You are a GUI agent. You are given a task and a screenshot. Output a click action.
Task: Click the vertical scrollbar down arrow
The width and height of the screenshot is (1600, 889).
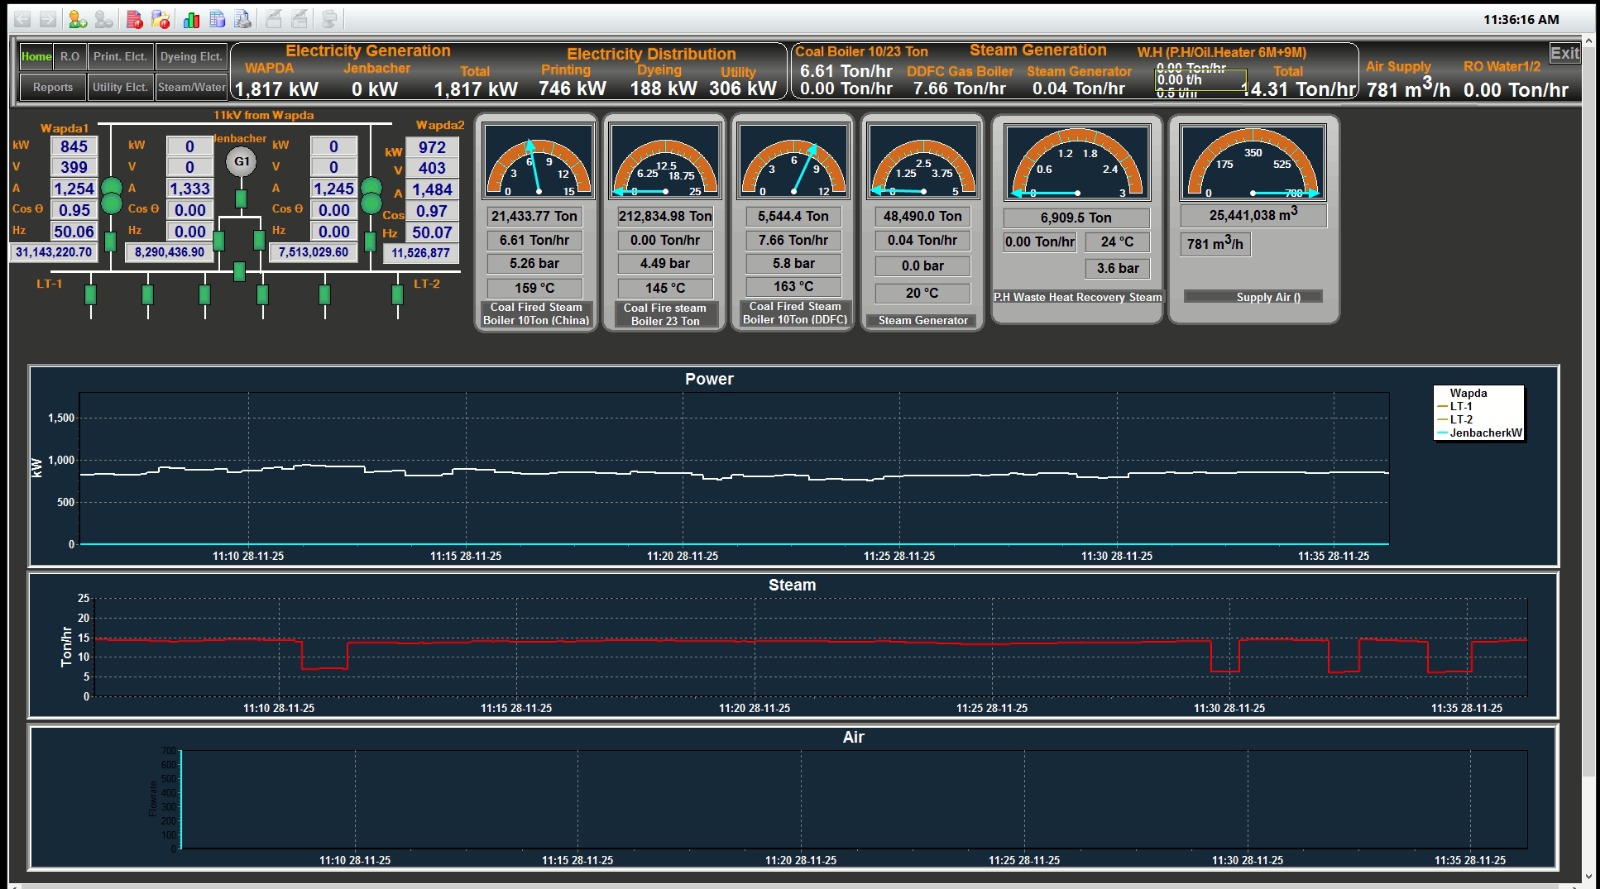[x=1590, y=876]
